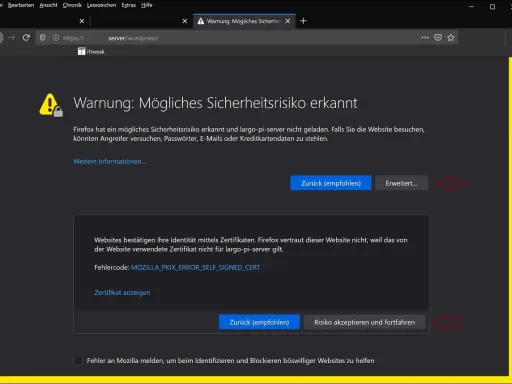Click the Zertifikat anzeigen link
The height and width of the screenshot is (384, 512).
click(122, 292)
